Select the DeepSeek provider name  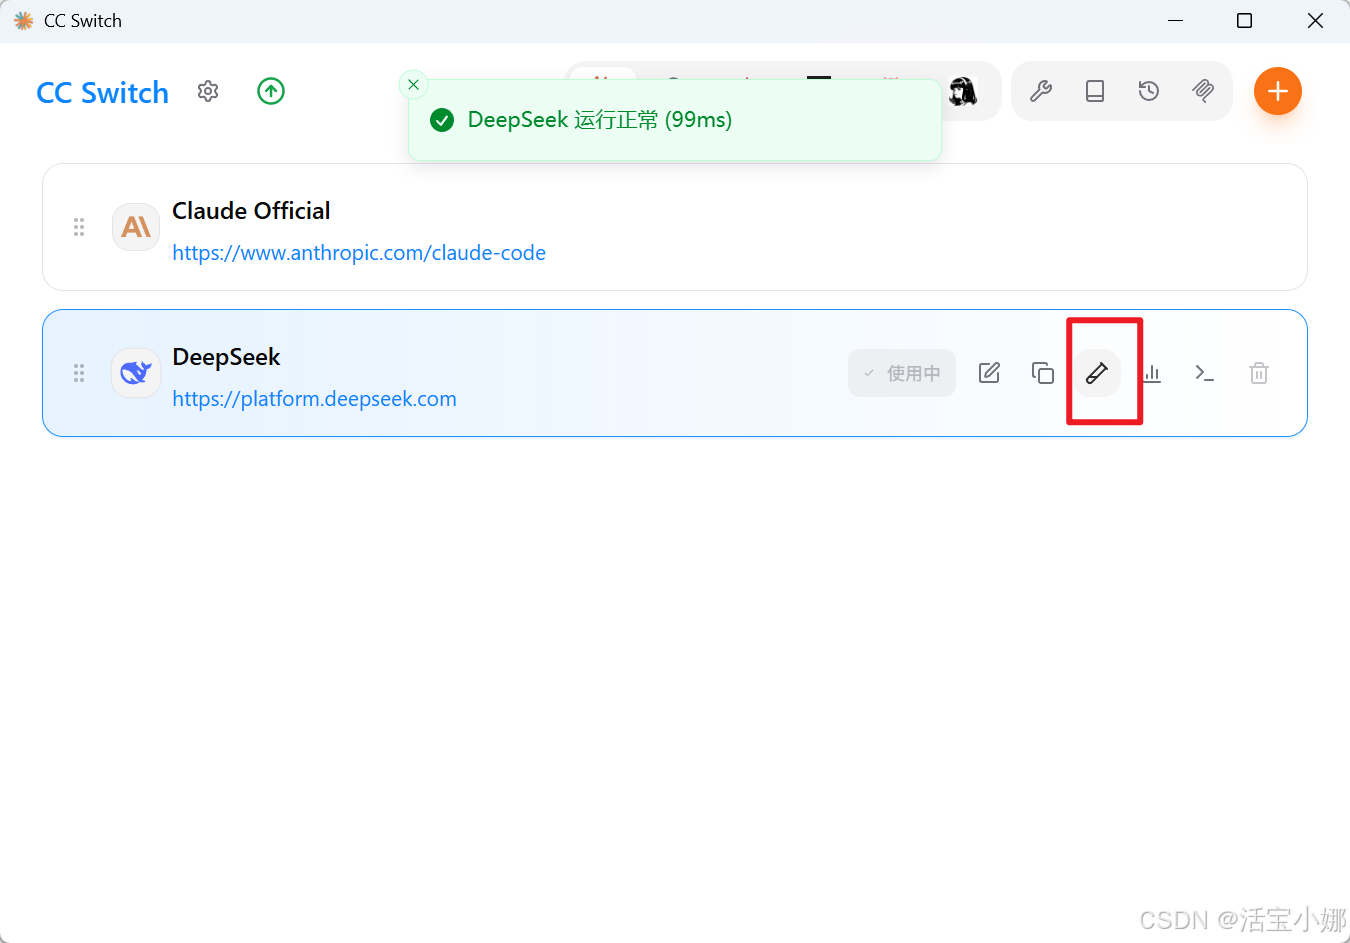[226, 357]
